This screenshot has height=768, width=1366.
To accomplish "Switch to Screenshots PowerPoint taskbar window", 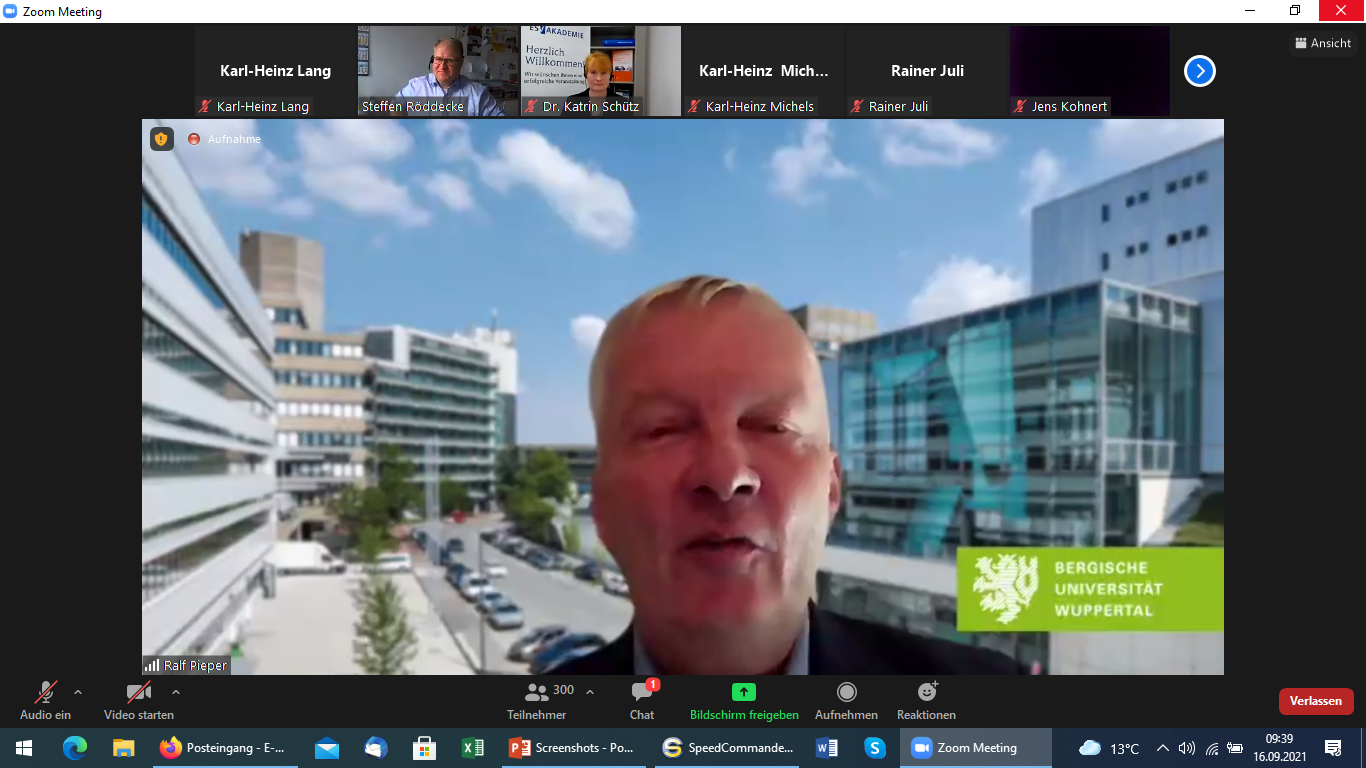I will pos(572,748).
